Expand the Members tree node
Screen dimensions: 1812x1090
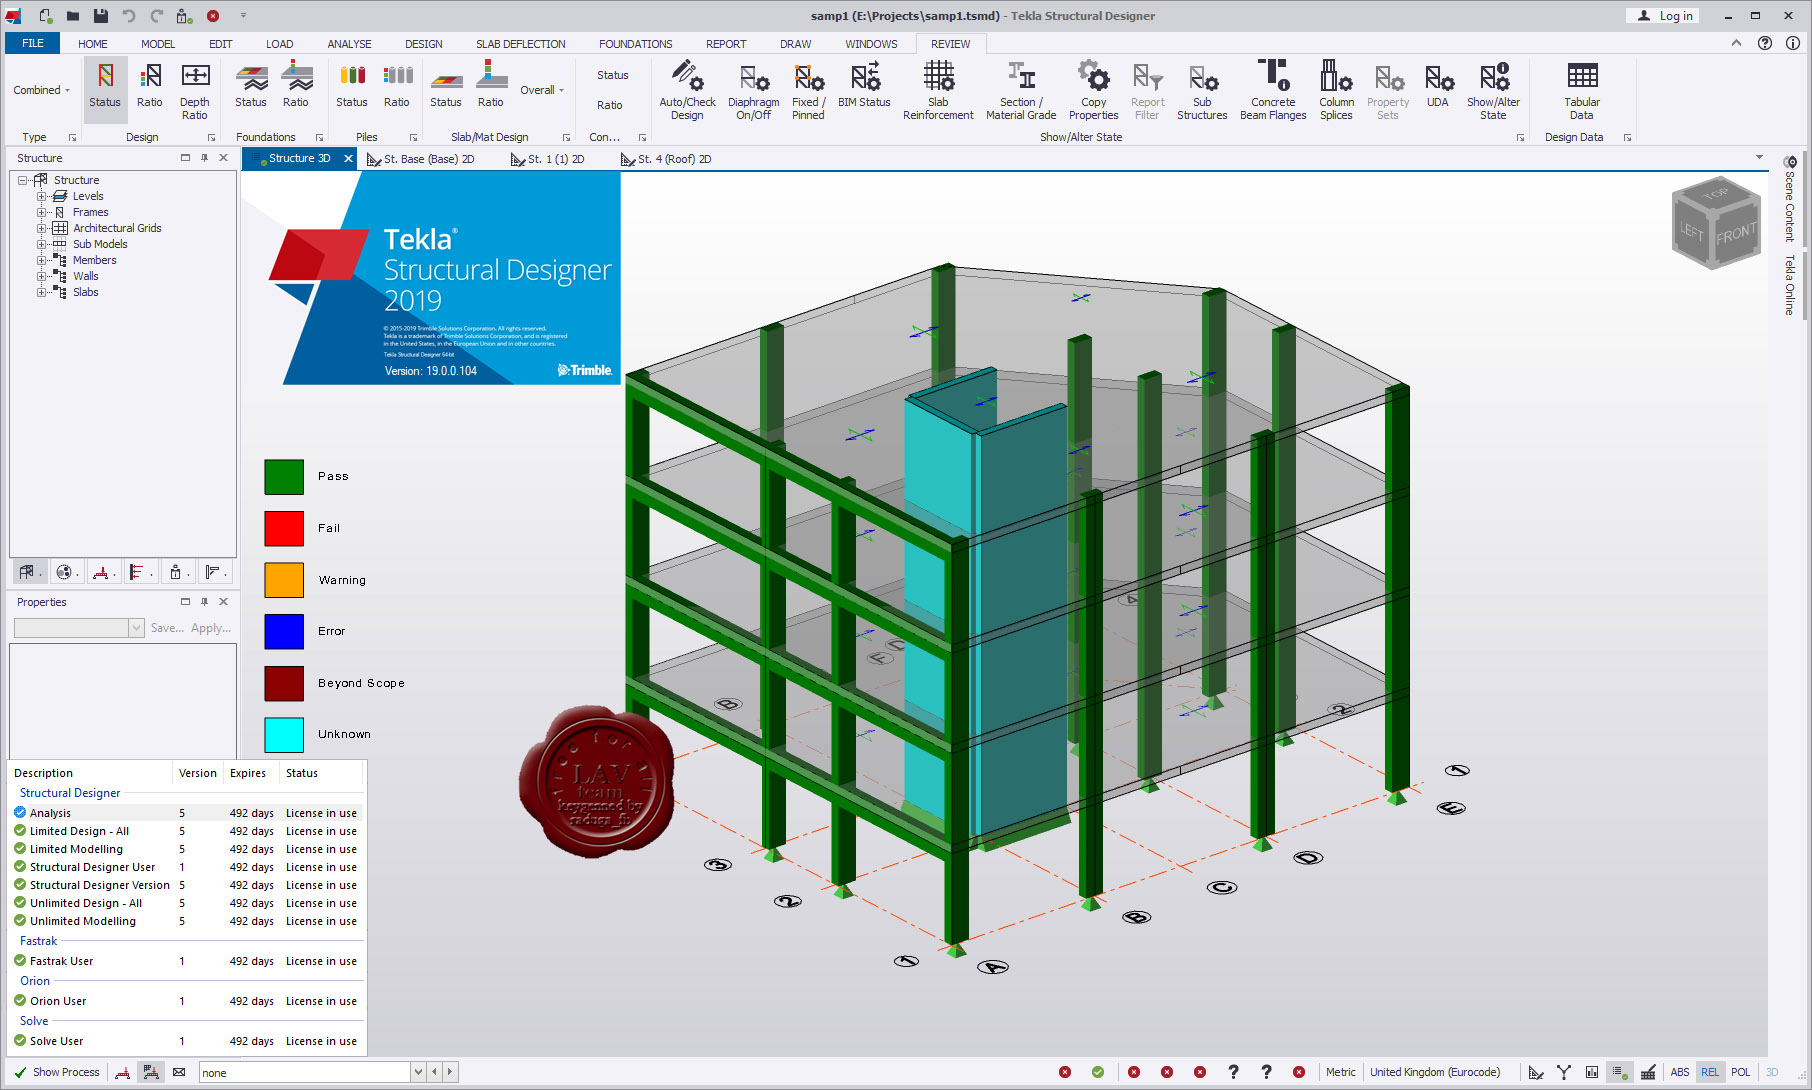point(41,260)
